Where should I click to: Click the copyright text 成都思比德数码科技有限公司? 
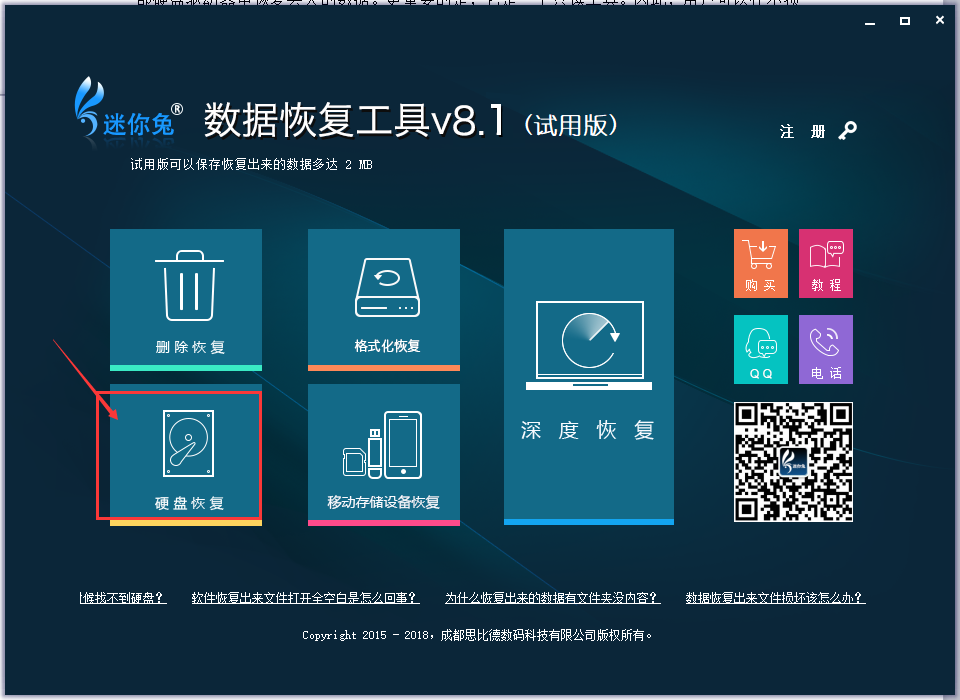(x=519, y=635)
